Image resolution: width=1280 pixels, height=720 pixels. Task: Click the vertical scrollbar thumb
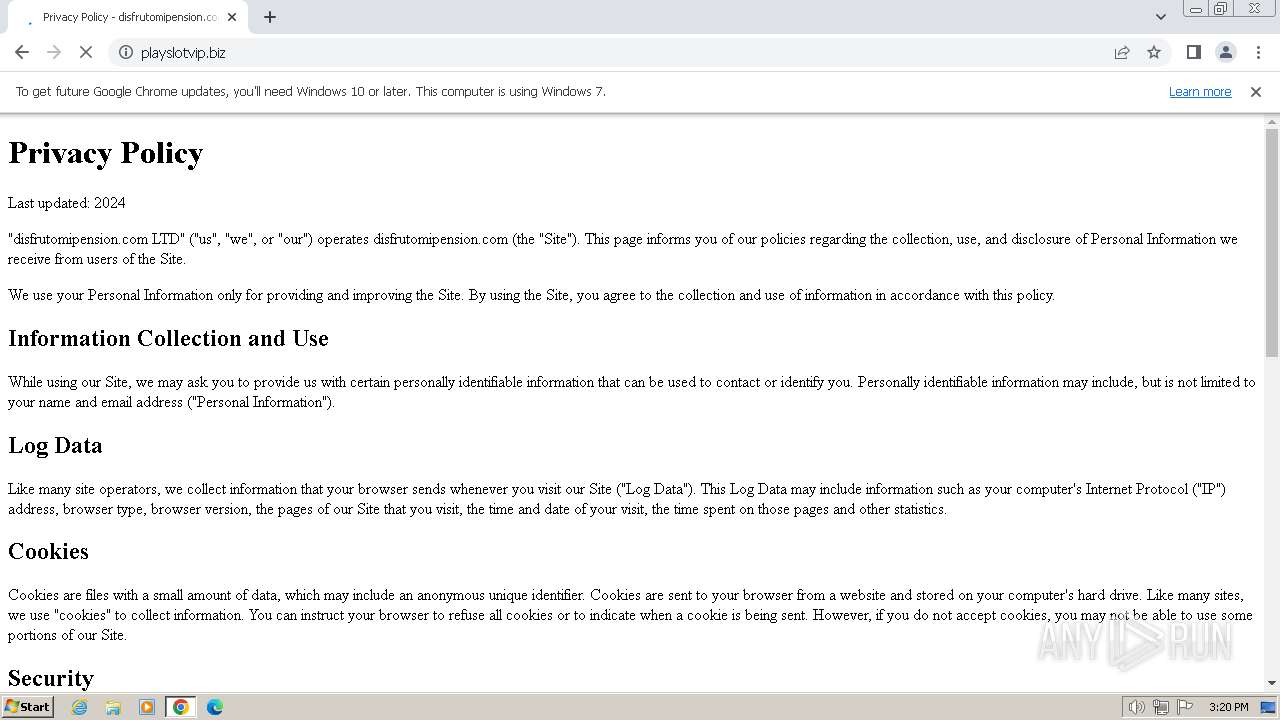tap(1272, 242)
